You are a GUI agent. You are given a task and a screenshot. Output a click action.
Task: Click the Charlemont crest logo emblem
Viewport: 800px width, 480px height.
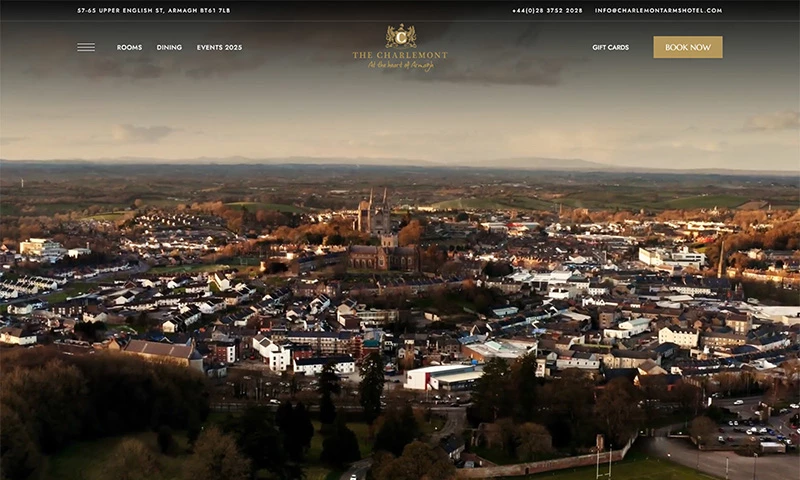(400, 35)
